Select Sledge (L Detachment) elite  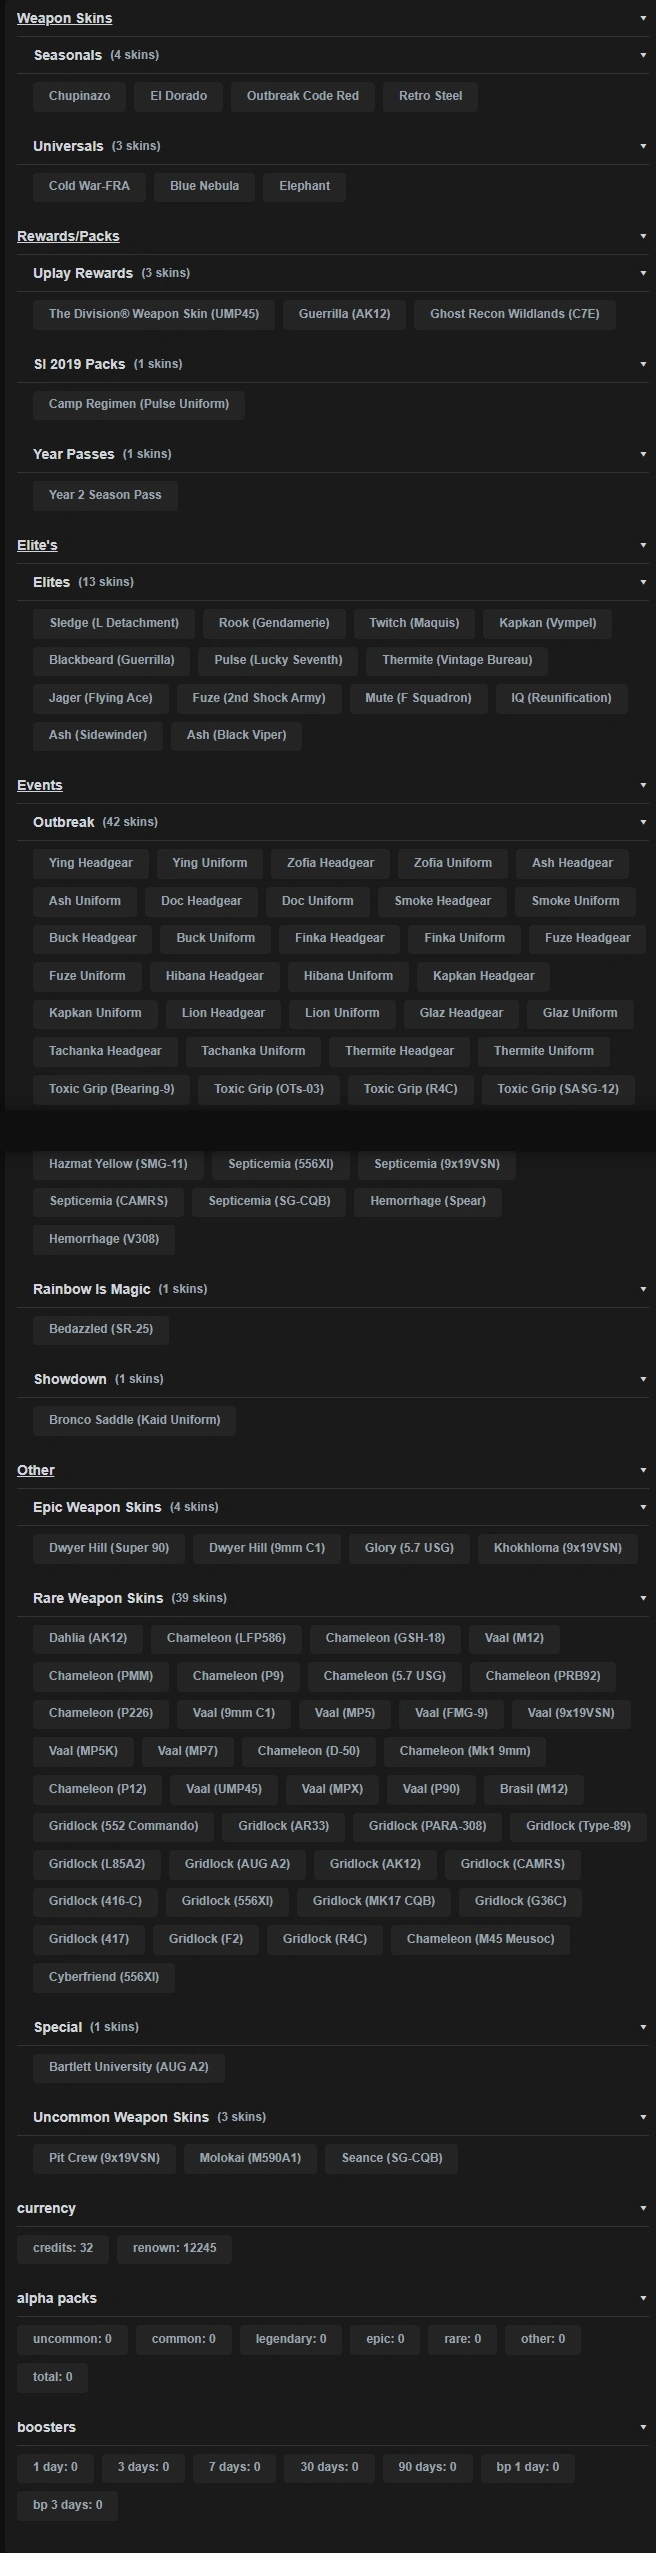[114, 623]
